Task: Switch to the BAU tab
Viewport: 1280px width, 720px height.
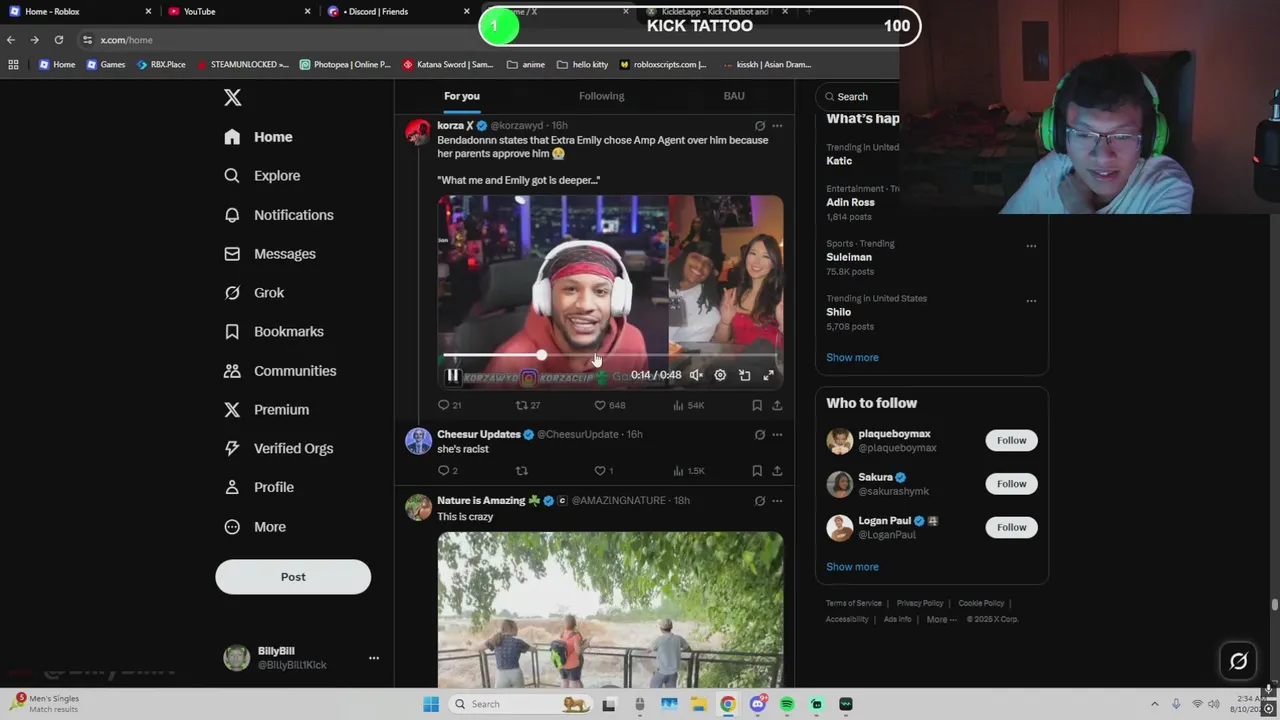Action: 734,96
